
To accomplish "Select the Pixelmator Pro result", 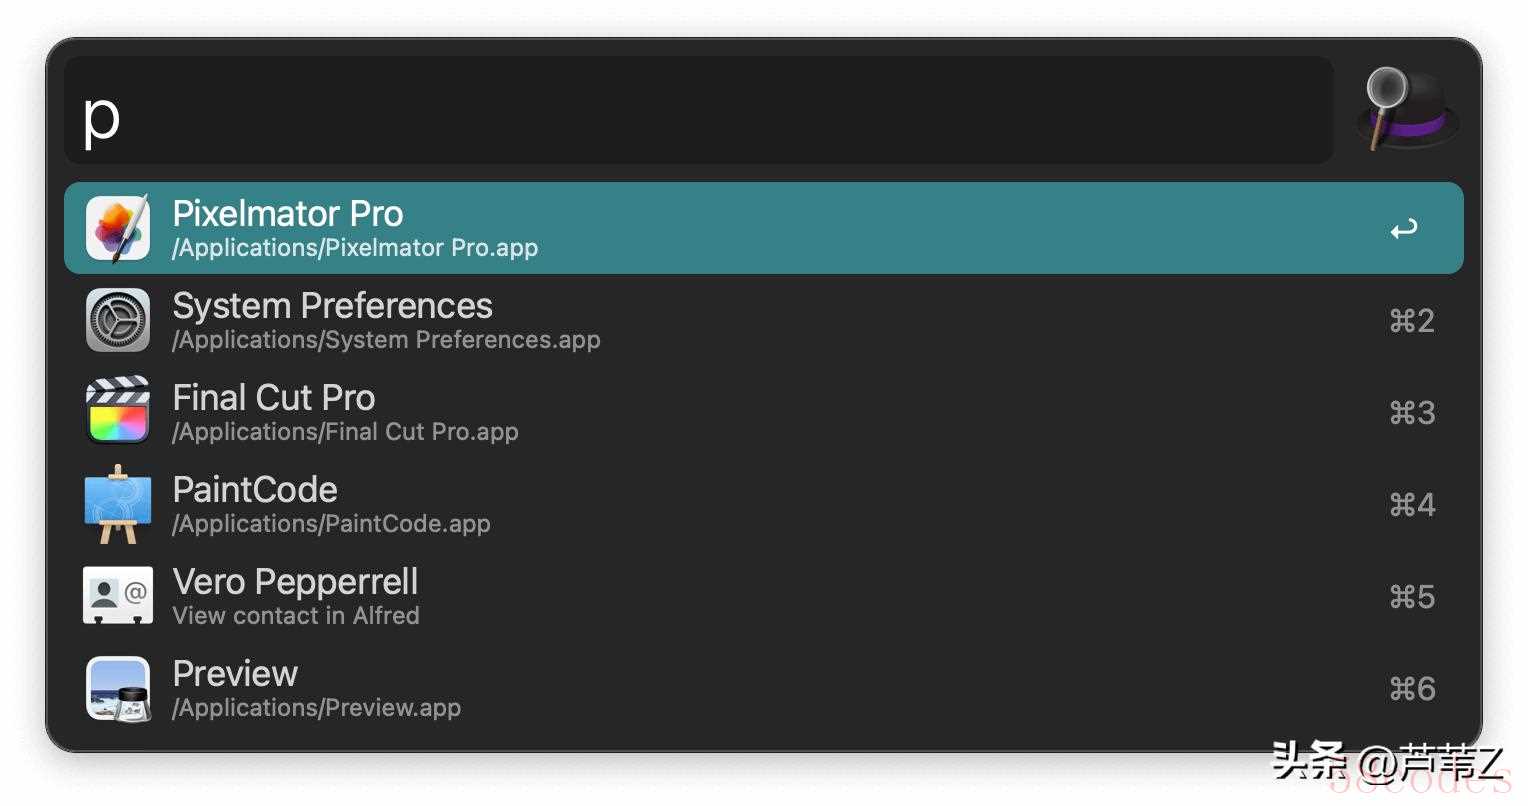I will coord(764,228).
